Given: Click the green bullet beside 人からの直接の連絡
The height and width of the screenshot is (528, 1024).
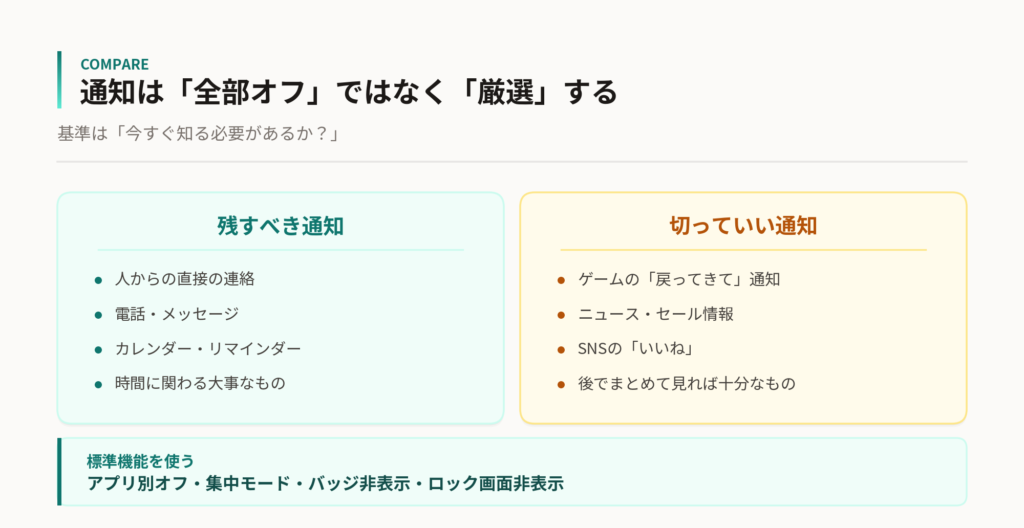Looking at the screenshot, I should pyautogui.click(x=99, y=280).
